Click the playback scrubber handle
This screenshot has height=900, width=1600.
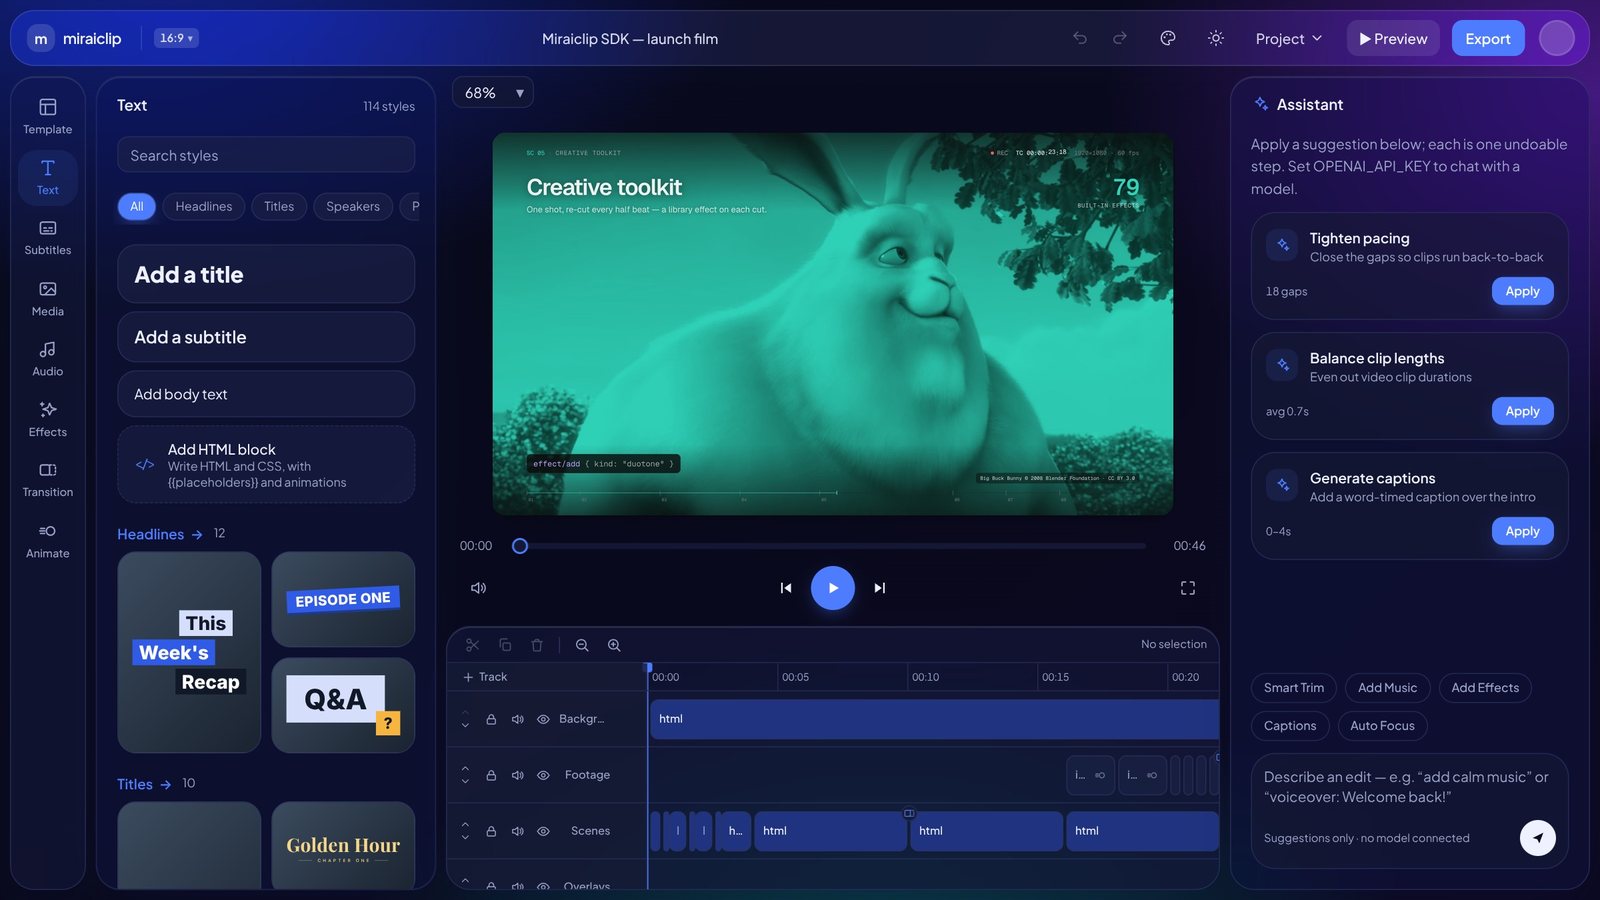520,546
